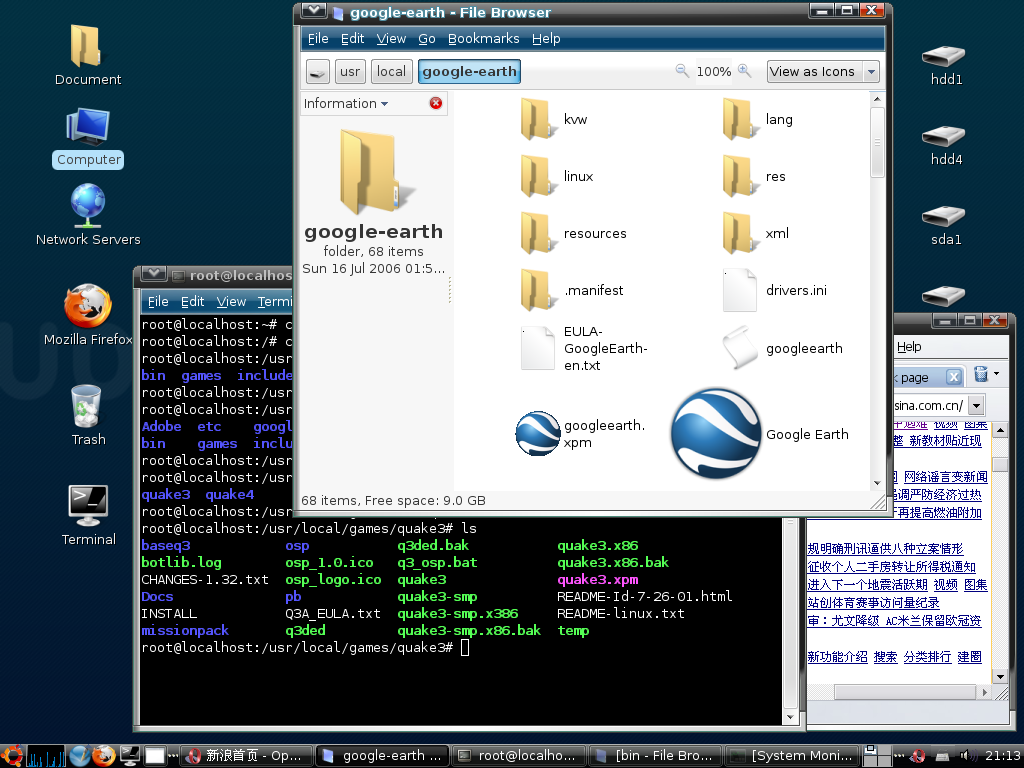Screen dimensions: 1024x768
Task: Click the google-earth path button
Action: click(x=470, y=72)
